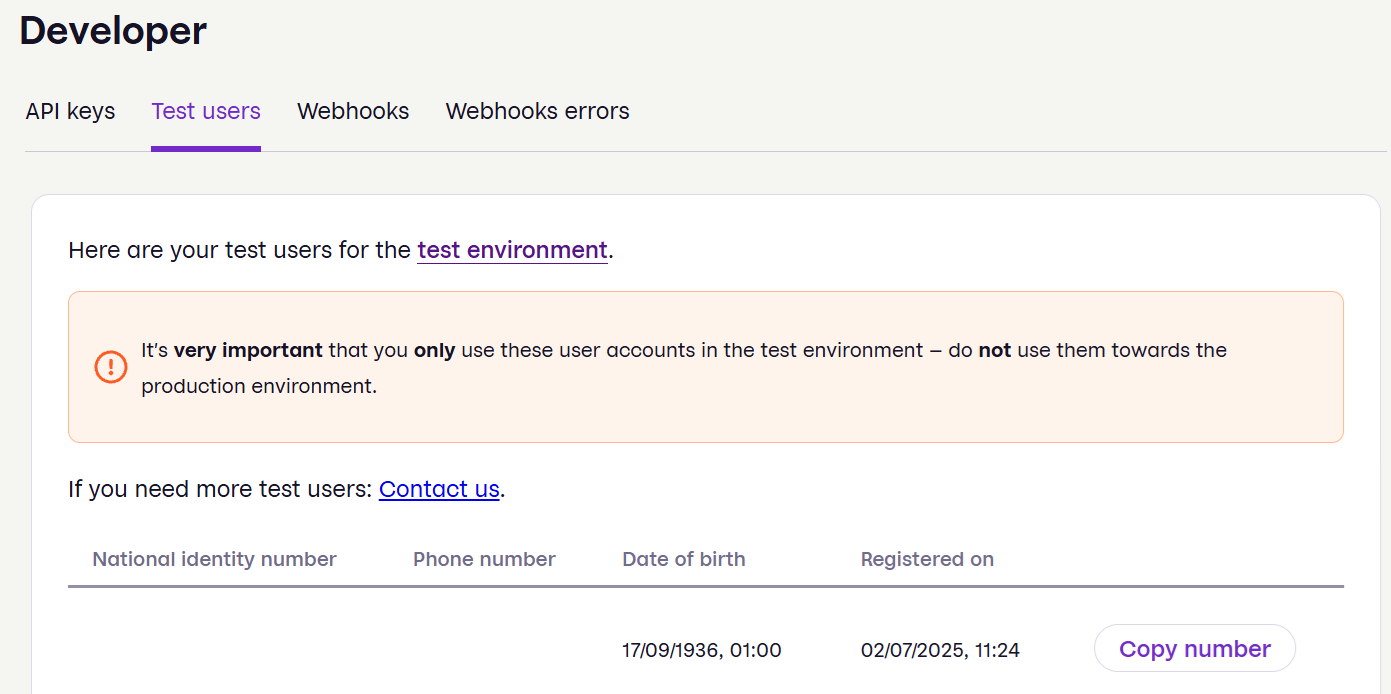Image resolution: width=1391 pixels, height=694 pixels.
Task: Click the National identity number column header
Action: click(214, 559)
